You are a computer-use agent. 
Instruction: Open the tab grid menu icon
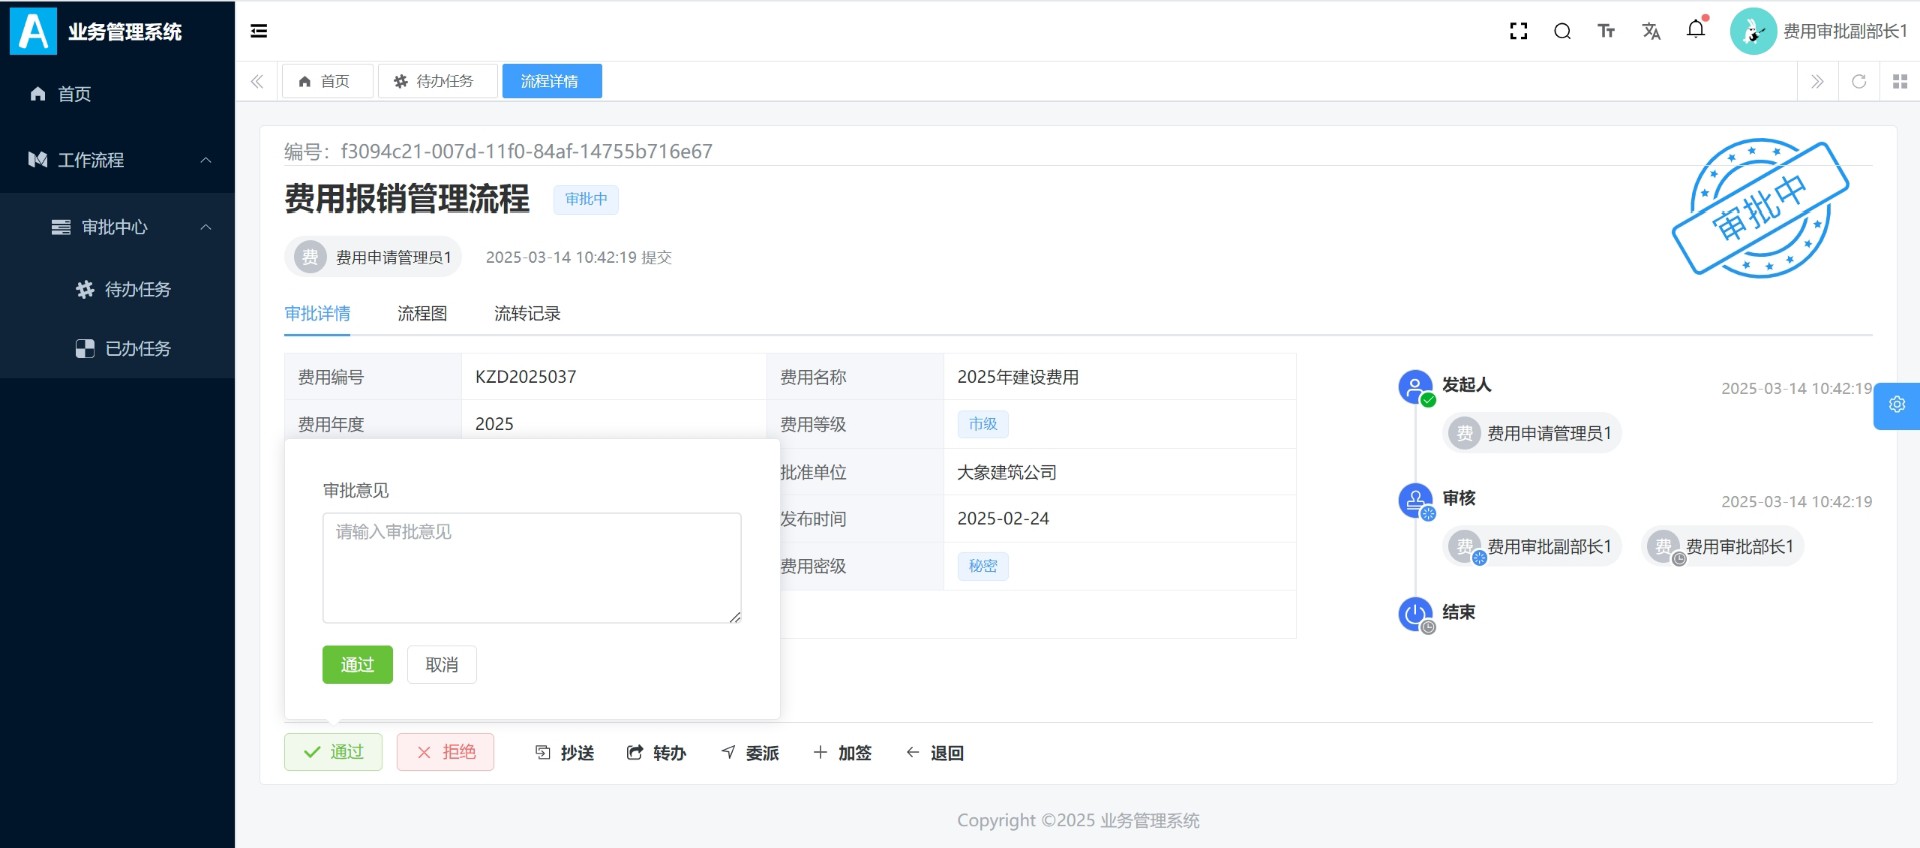[x=1900, y=81]
